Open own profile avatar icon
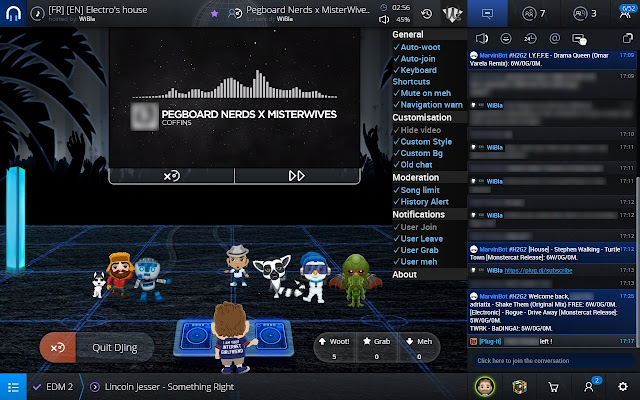The width and height of the screenshot is (640, 400). coord(485,387)
